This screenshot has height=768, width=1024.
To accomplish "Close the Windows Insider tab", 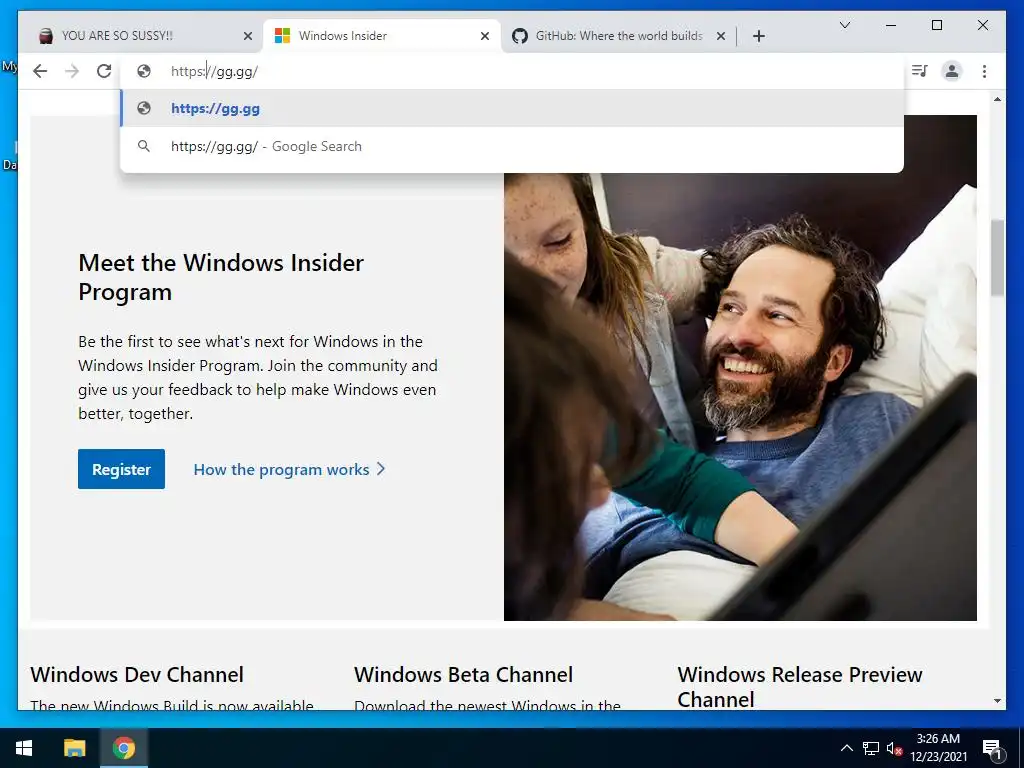I will coord(485,36).
